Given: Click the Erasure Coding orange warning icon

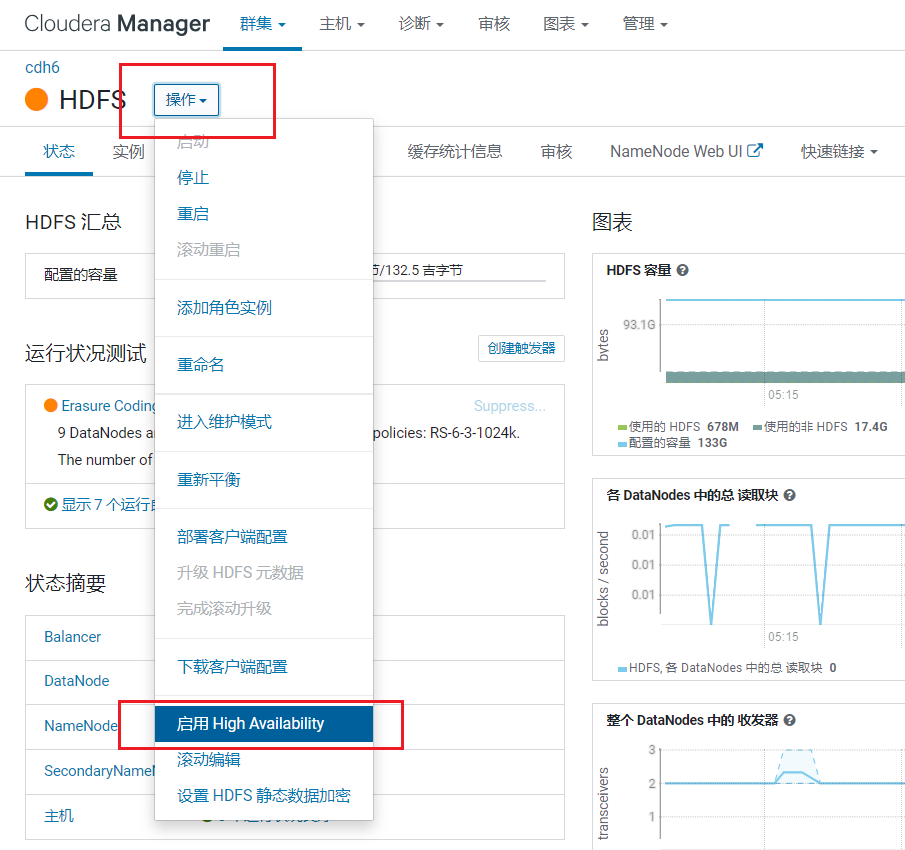Looking at the screenshot, I should click(51, 406).
